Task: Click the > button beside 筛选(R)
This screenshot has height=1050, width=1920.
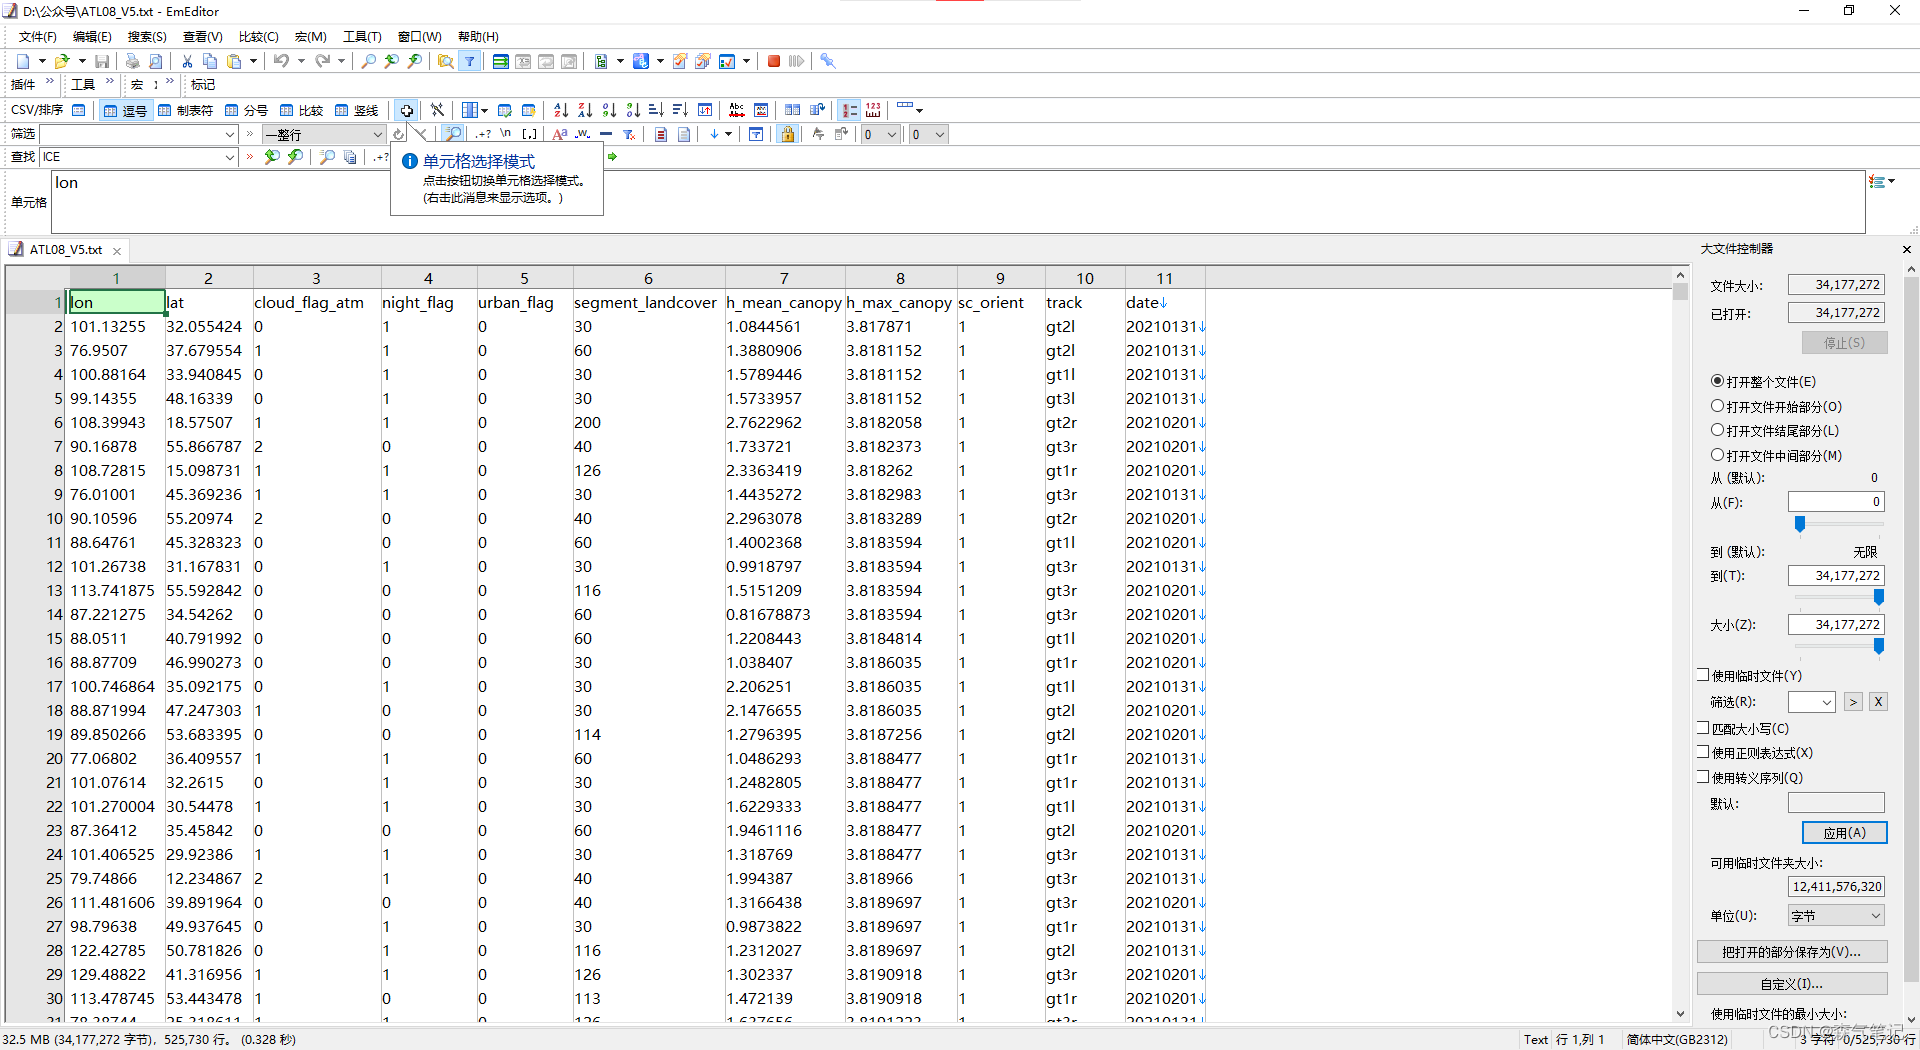Action: pyautogui.click(x=1853, y=702)
